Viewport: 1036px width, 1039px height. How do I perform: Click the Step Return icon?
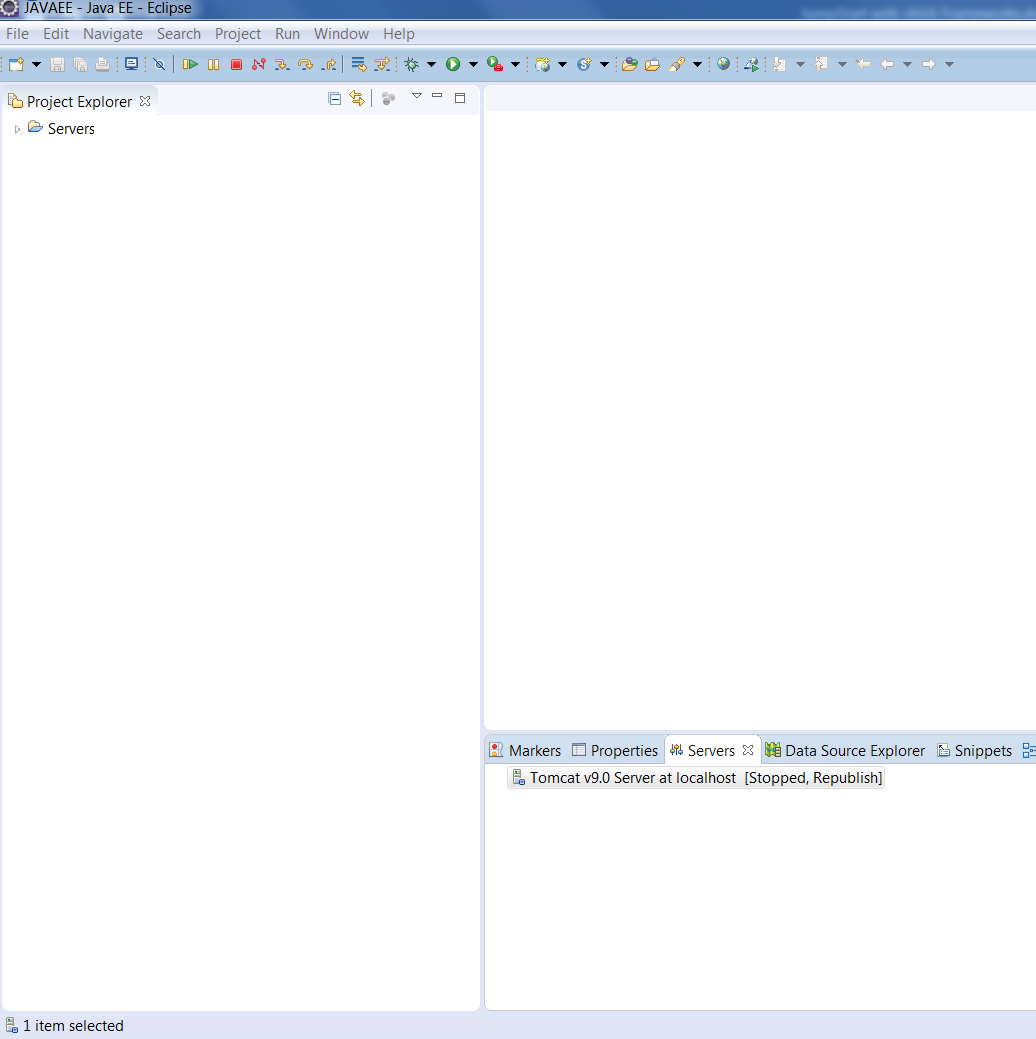pos(329,64)
